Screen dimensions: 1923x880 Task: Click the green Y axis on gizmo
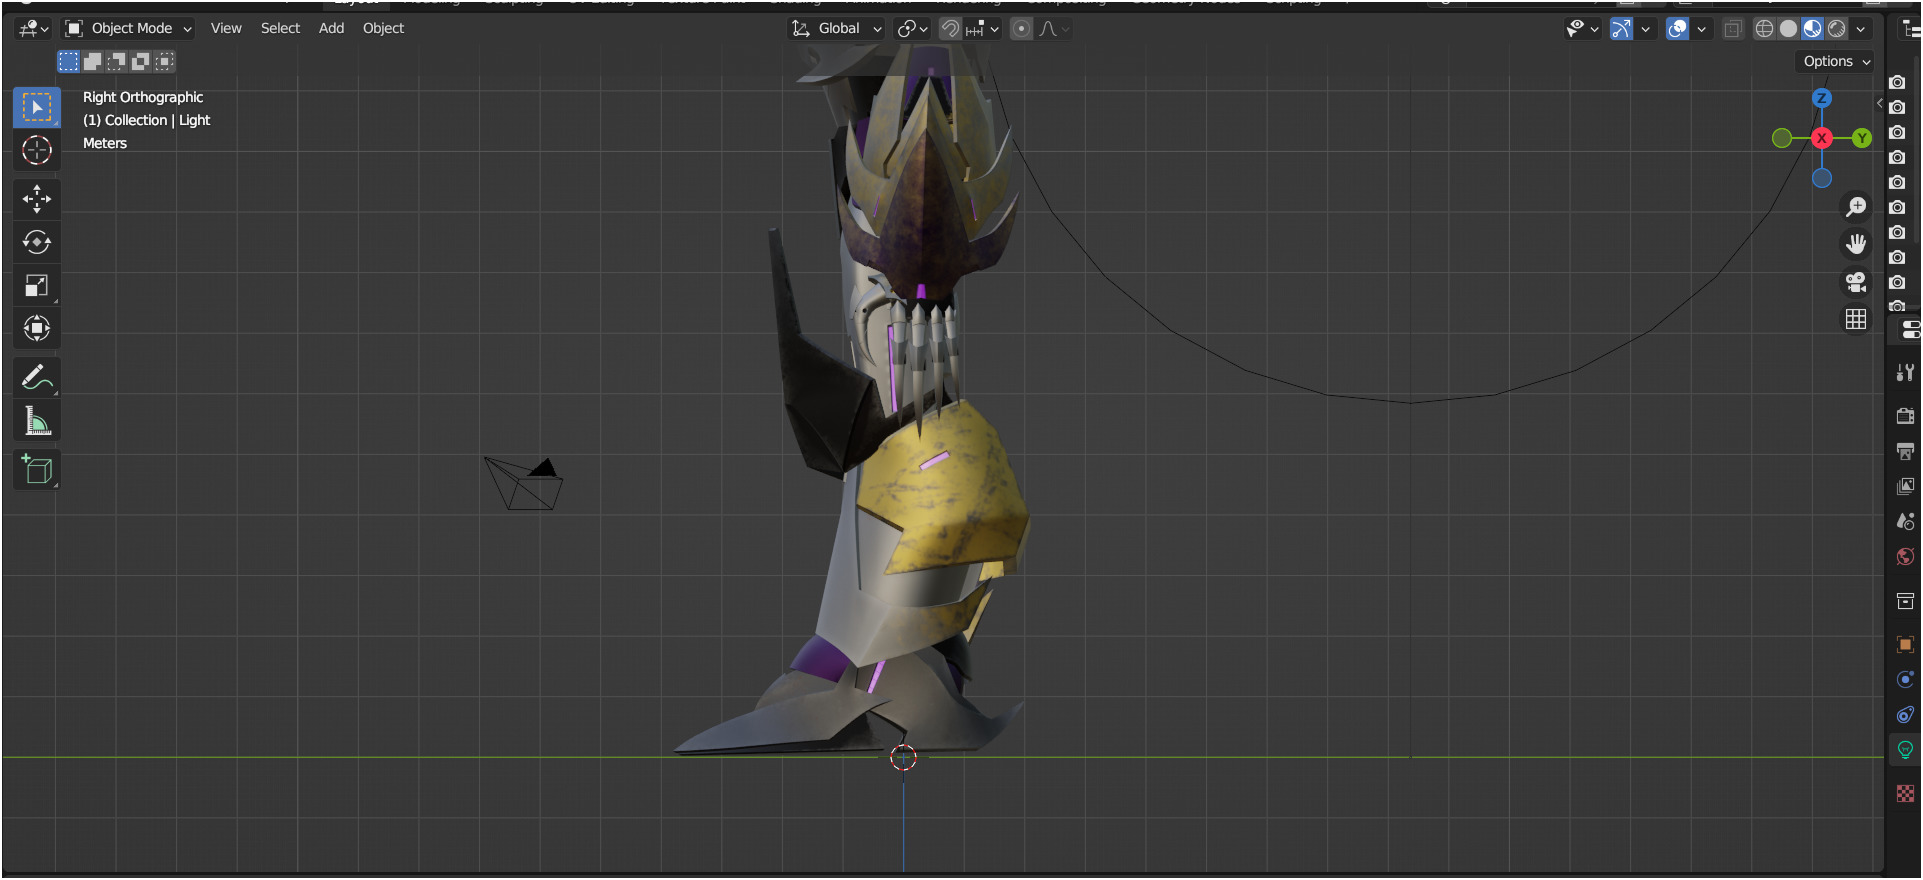1861,138
